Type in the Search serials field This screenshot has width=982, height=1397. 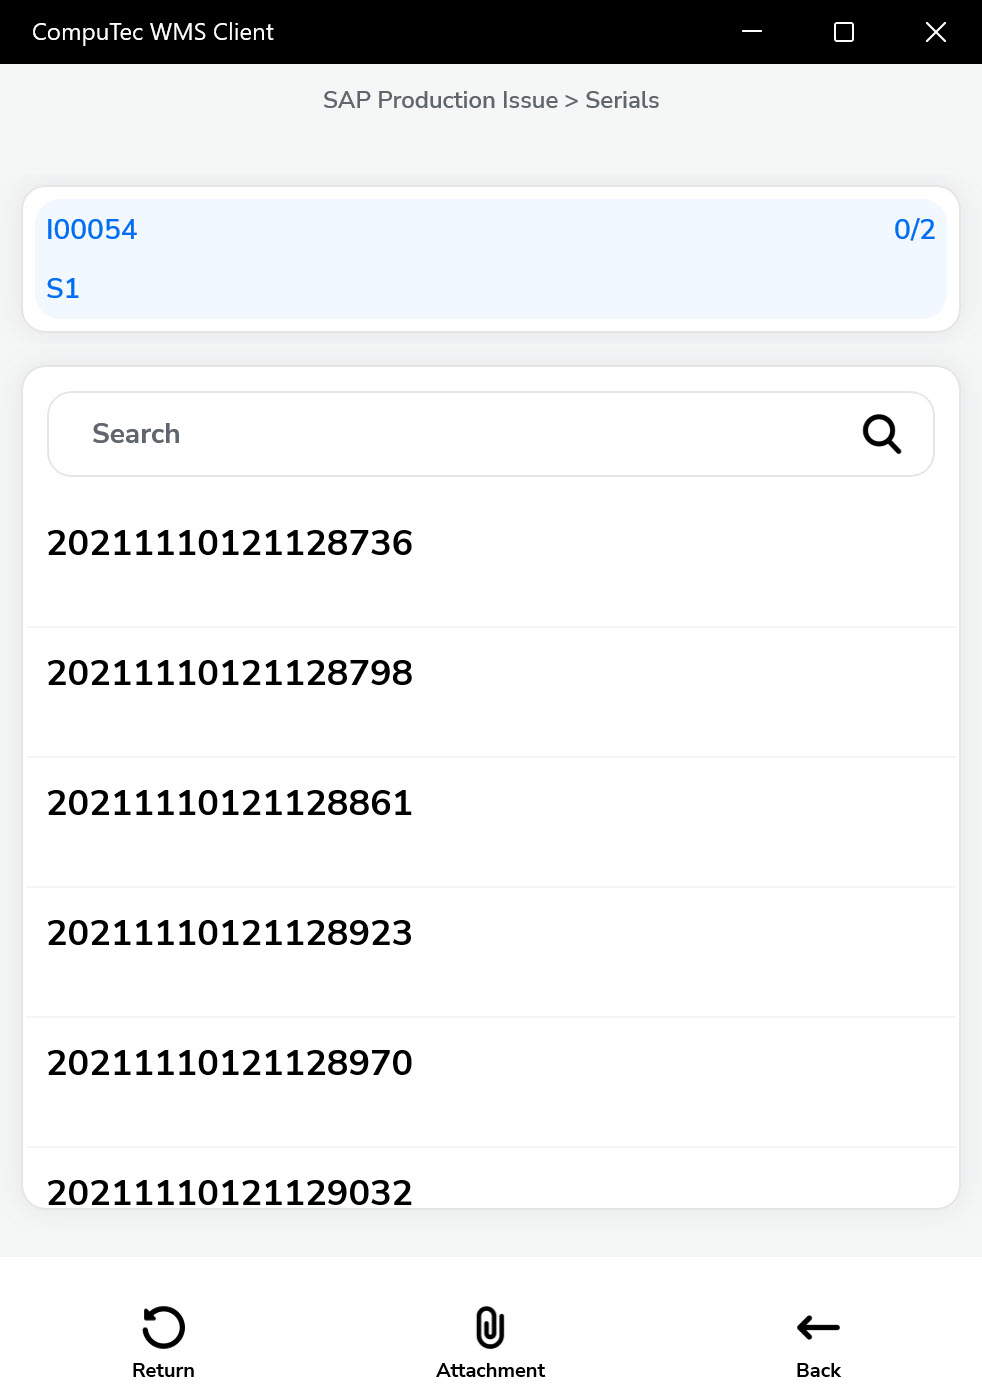450,434
